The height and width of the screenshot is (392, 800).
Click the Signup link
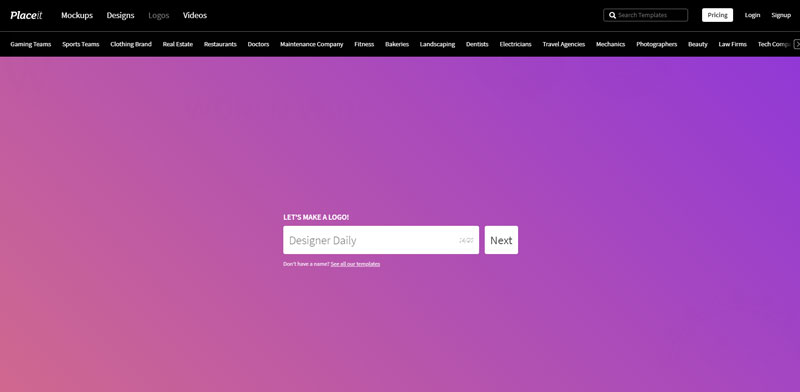(781, 15)
